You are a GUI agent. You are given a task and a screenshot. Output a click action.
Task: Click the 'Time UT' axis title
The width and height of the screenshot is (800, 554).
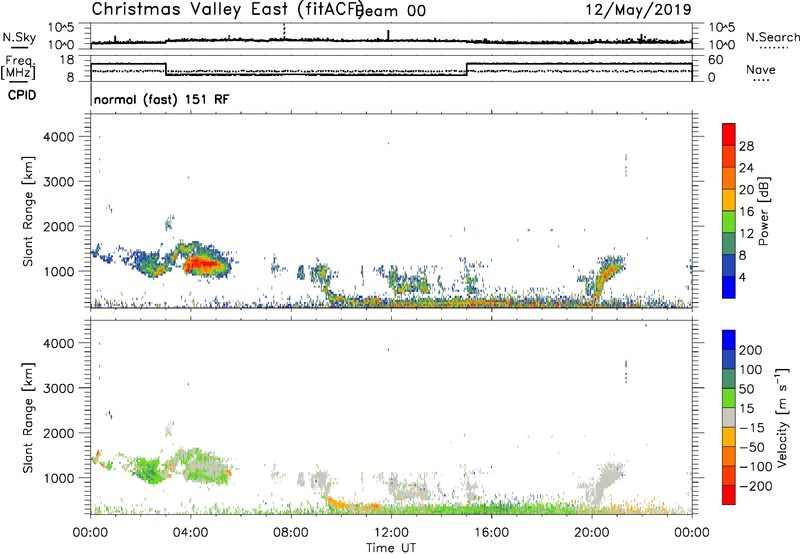click(x=391, y=548)
